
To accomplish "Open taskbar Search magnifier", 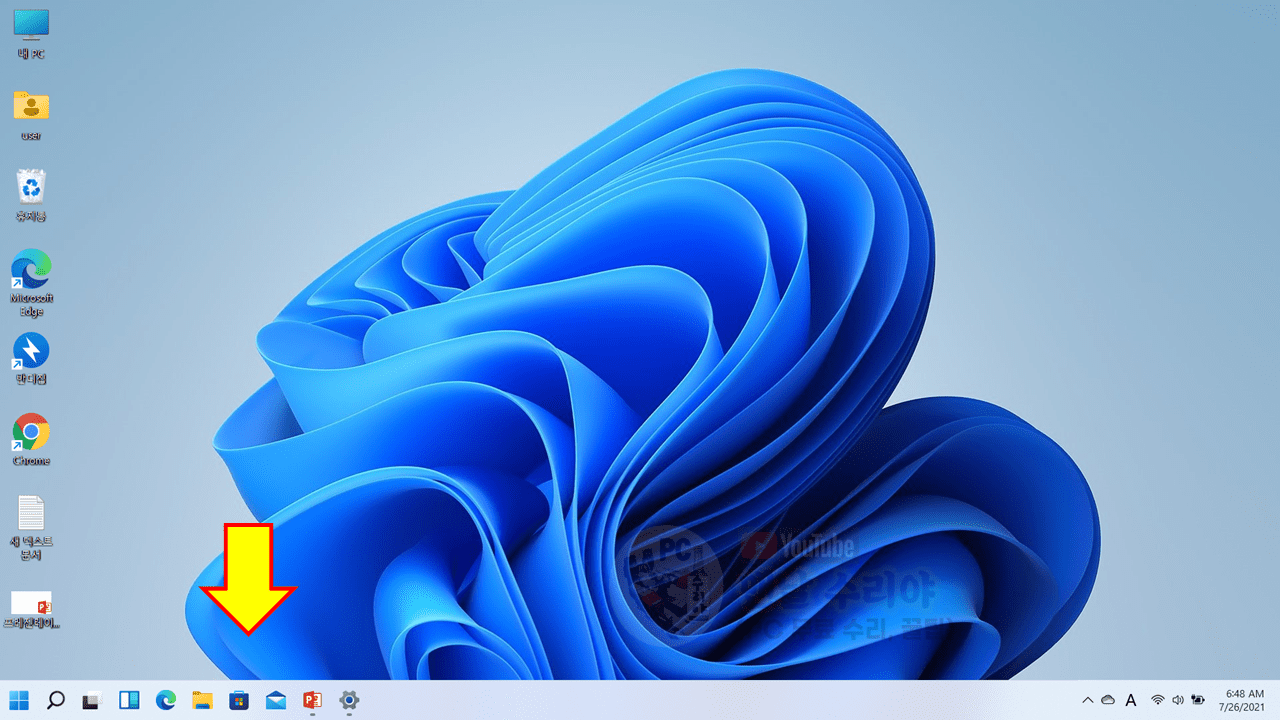I will (x=56, y=700).
